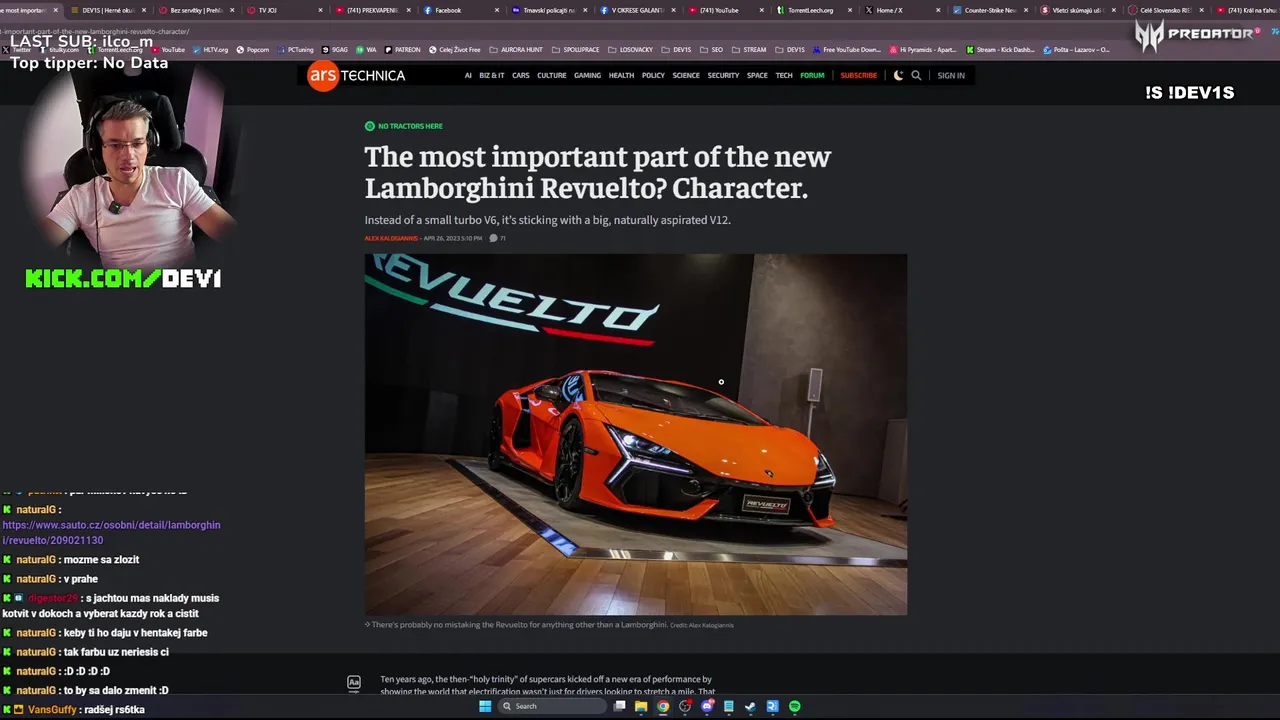1280x720 pixels.
Task: Switch to the TorrentLeech.org tab
Action: (x=810, y=10)
